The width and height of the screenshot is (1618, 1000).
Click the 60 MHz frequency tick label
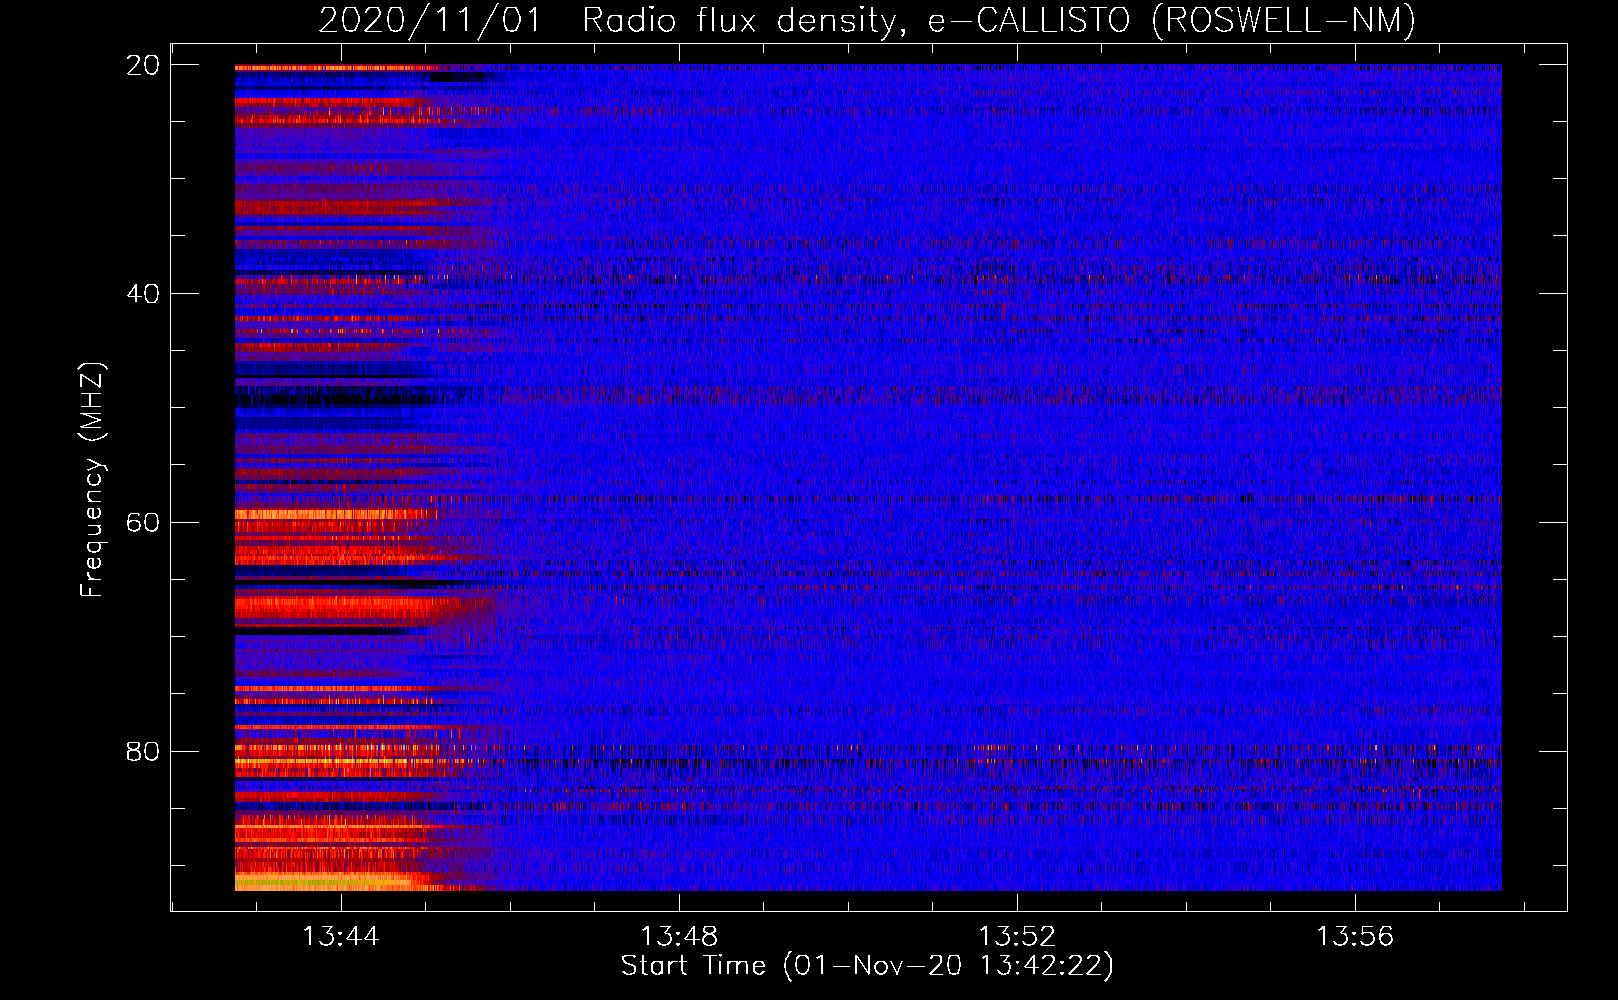click(x=143, y=523)
